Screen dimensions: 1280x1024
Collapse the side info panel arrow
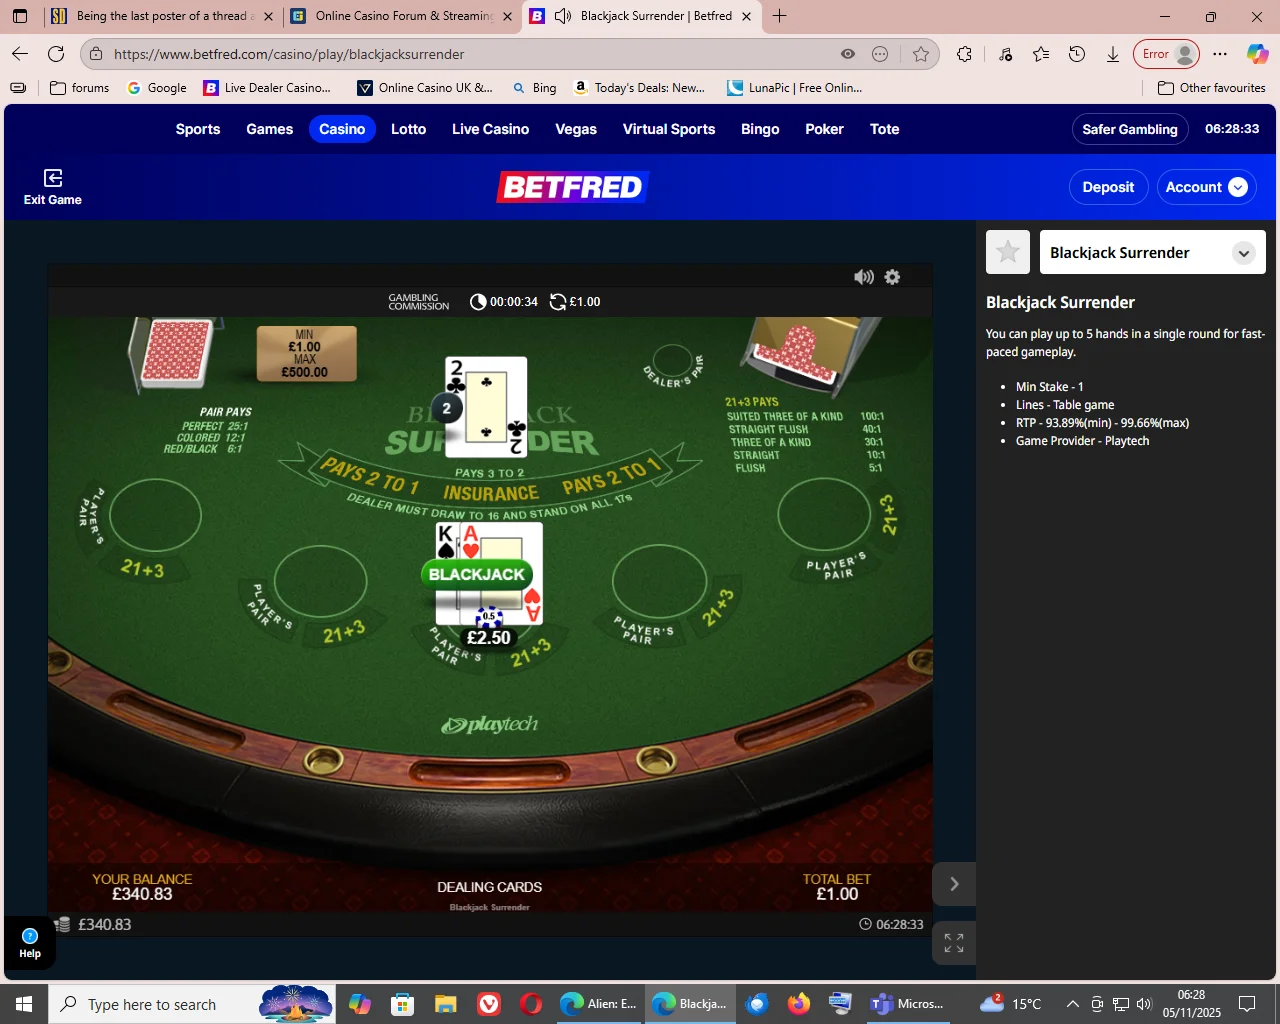pyautogui.click(x=954, y=884)
